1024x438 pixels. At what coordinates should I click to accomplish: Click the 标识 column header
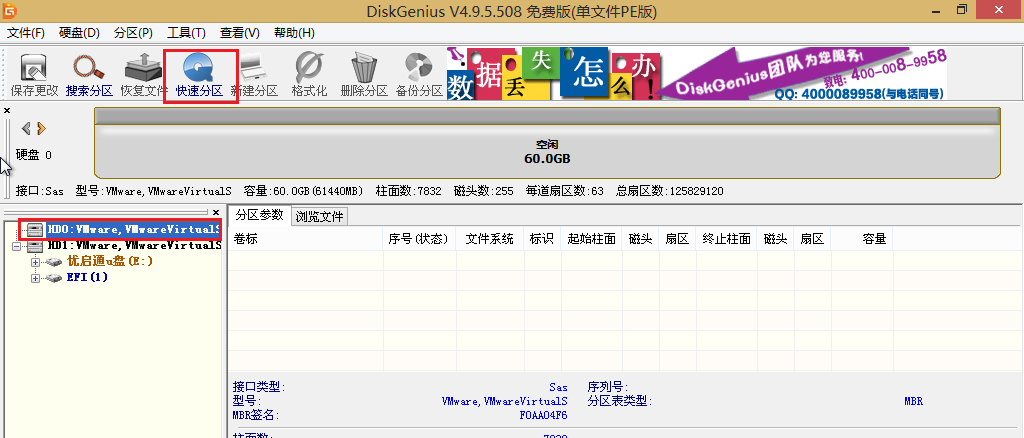(x=542, y=240)
